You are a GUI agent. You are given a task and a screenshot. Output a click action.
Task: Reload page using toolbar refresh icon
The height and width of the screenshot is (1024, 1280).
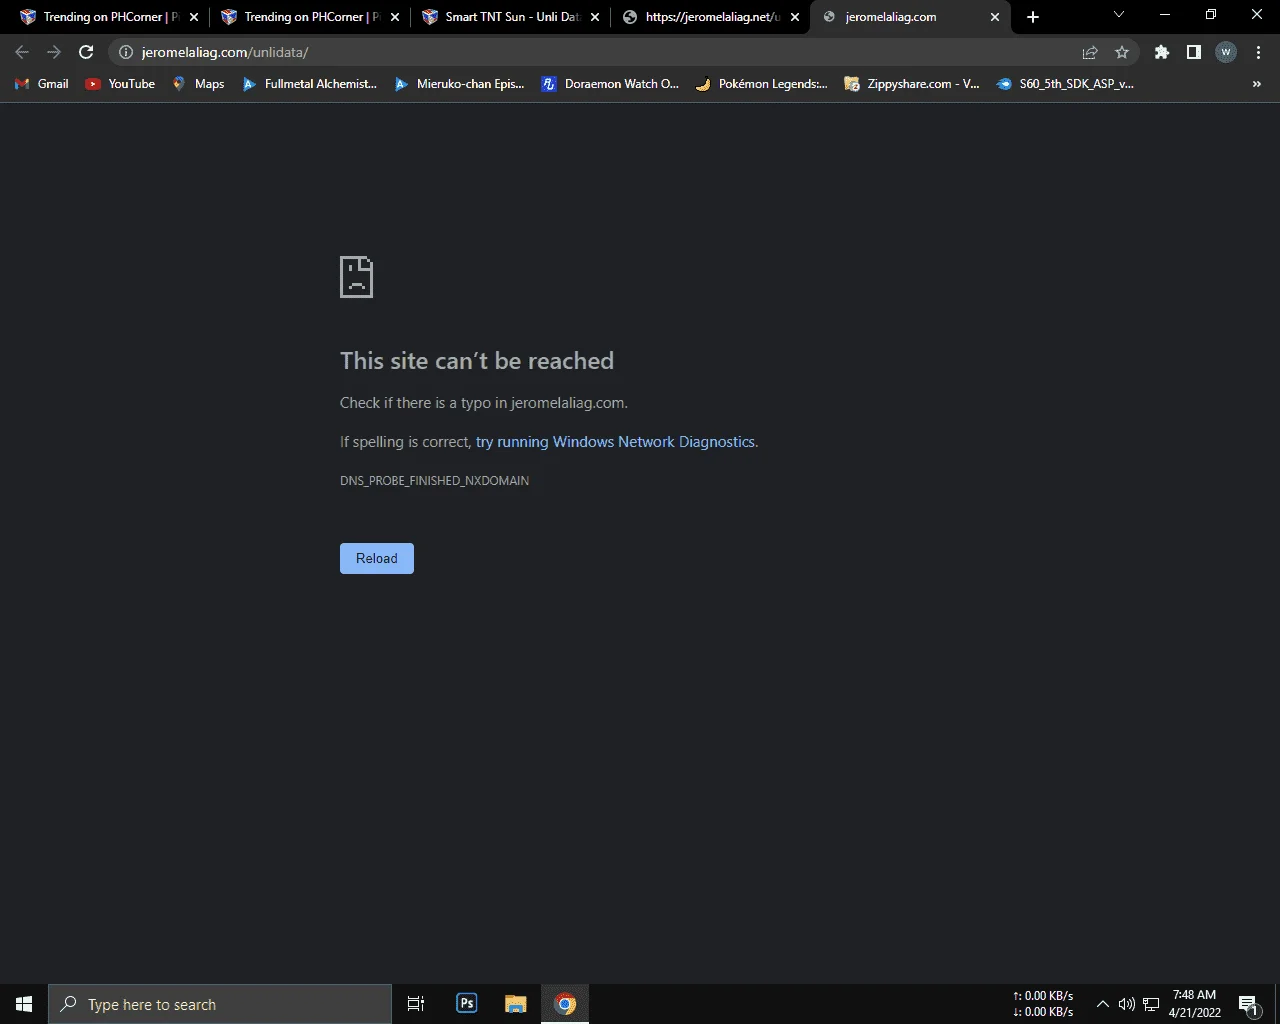click(86, 52)
